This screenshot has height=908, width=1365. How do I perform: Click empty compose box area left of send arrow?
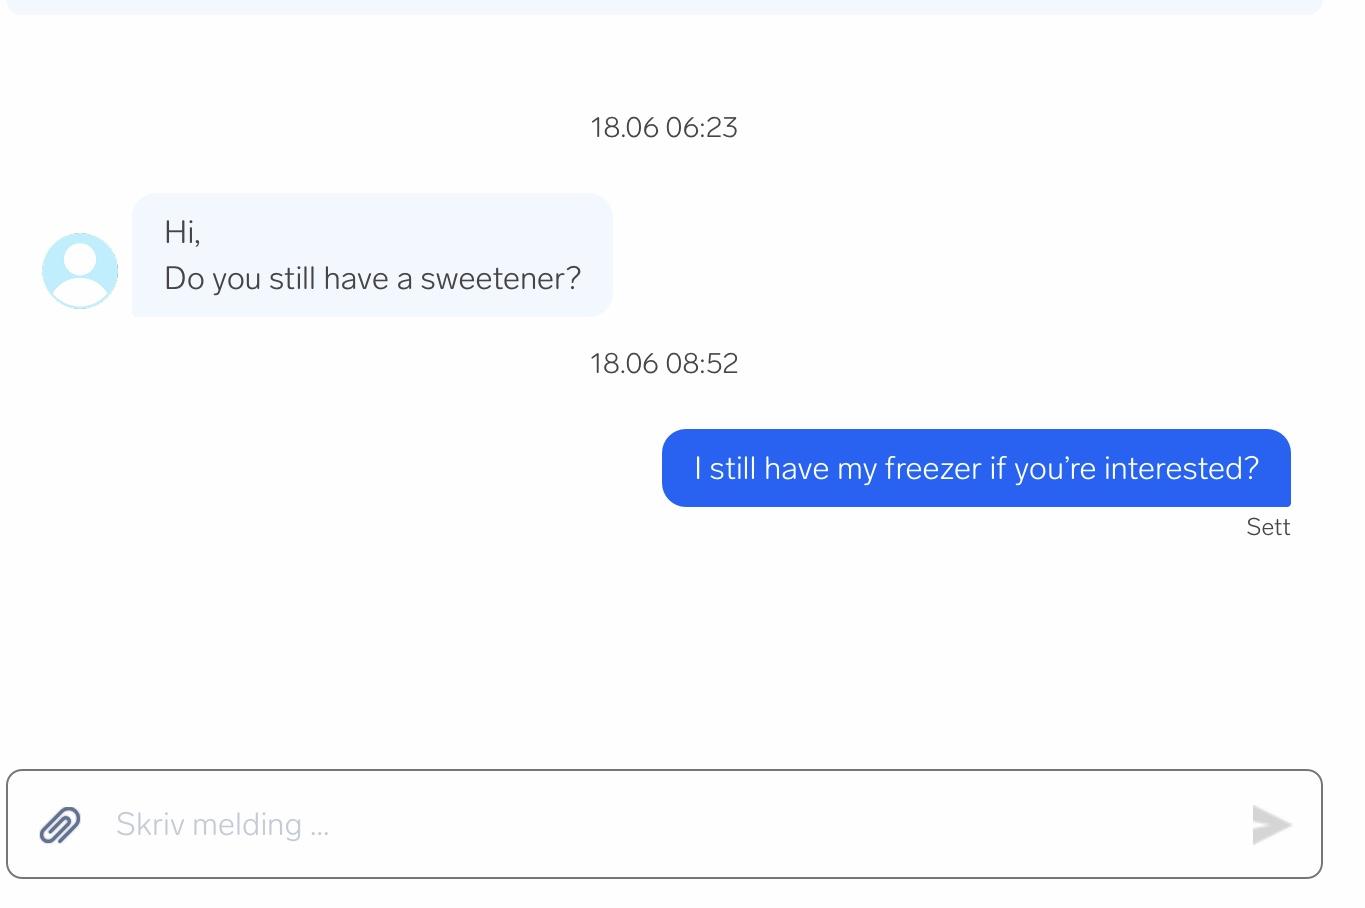coord(790,824)
